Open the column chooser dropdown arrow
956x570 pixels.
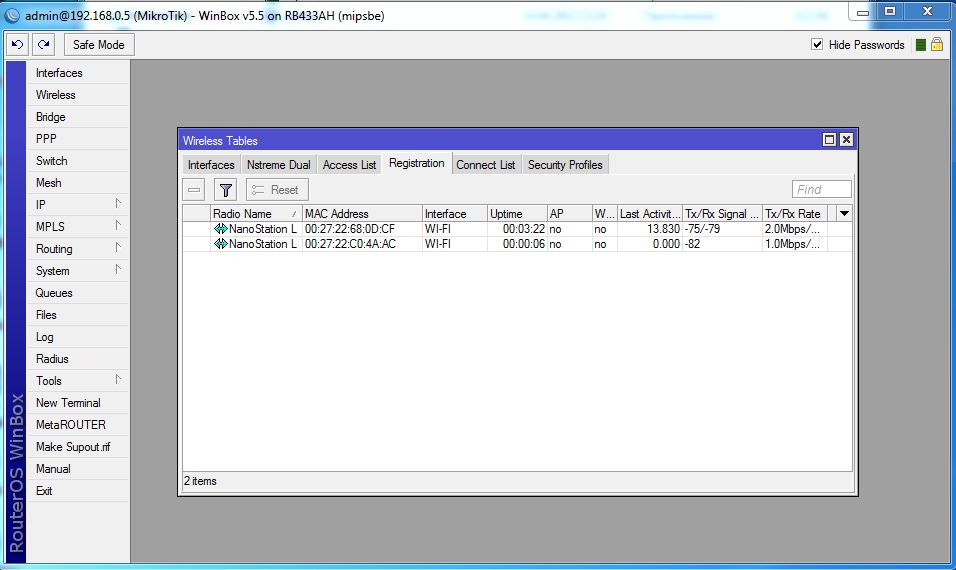pos(844,214)
